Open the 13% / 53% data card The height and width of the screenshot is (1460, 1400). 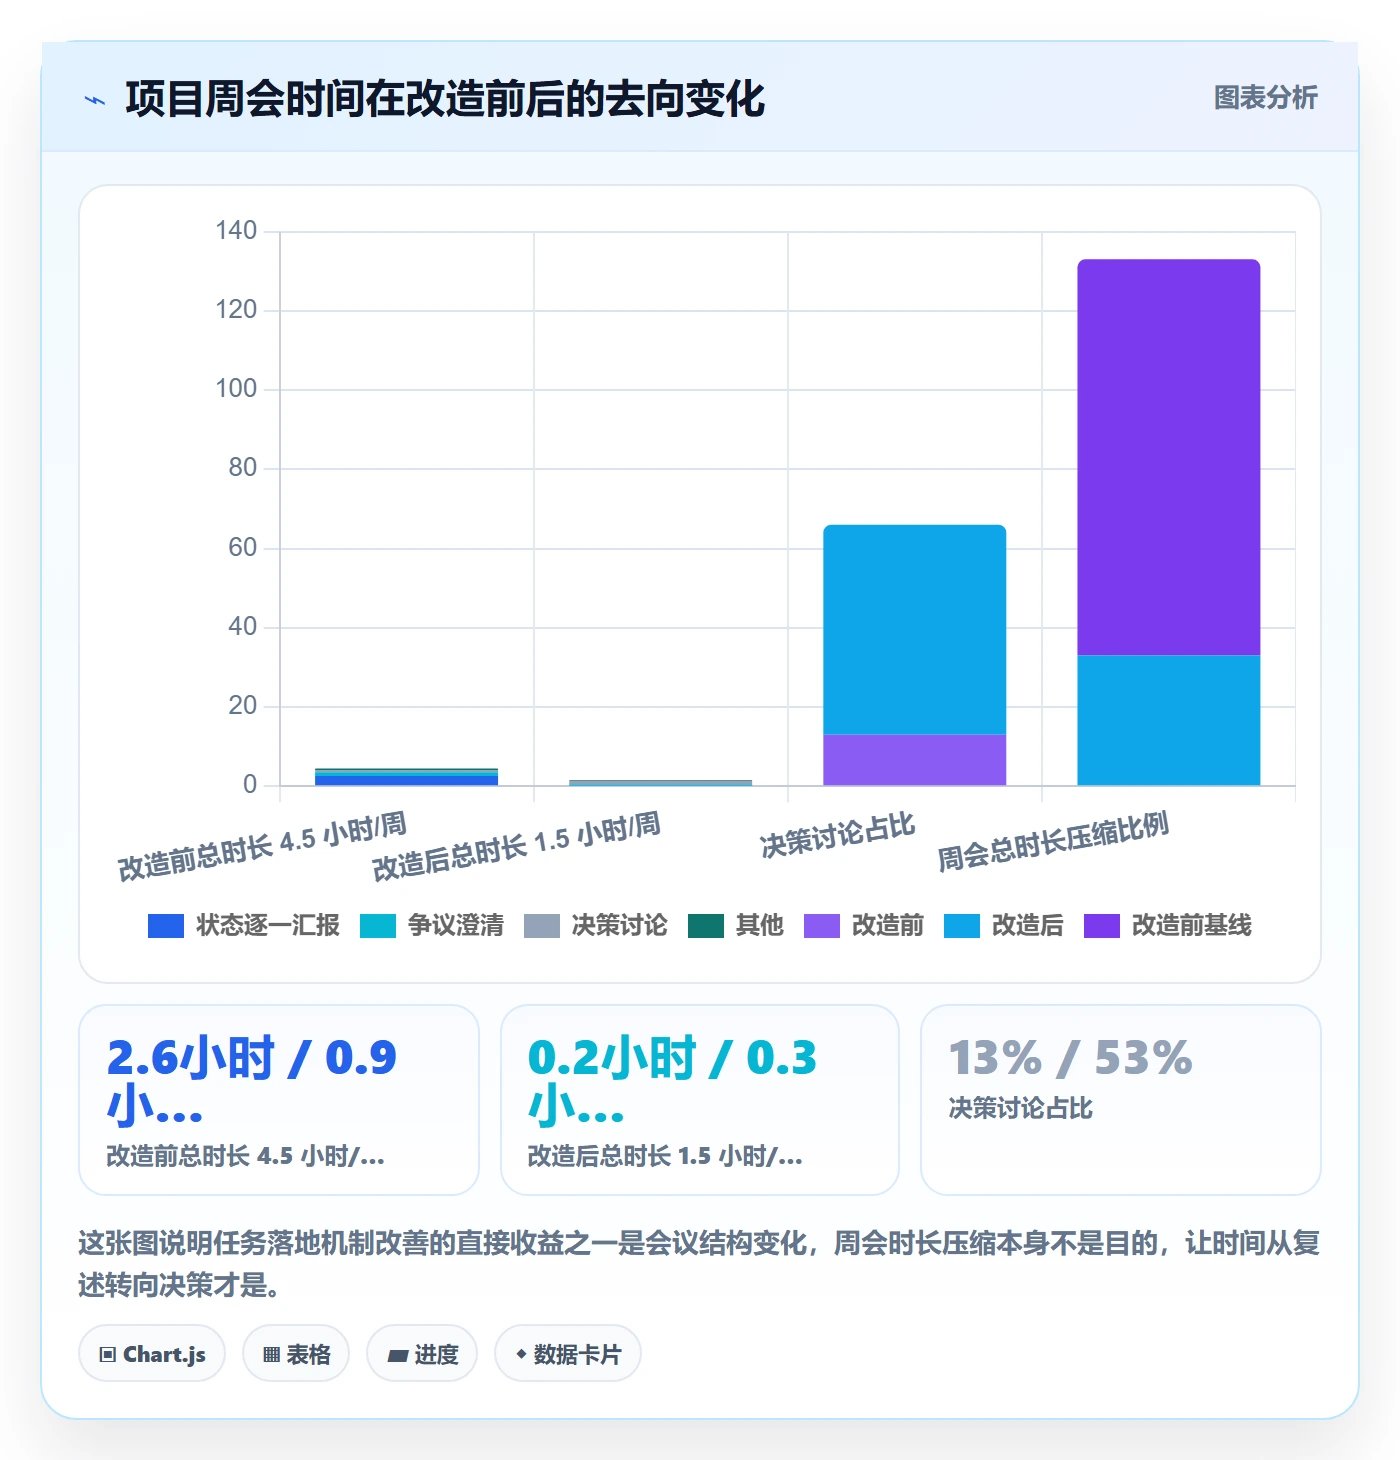[1121, 1100]
